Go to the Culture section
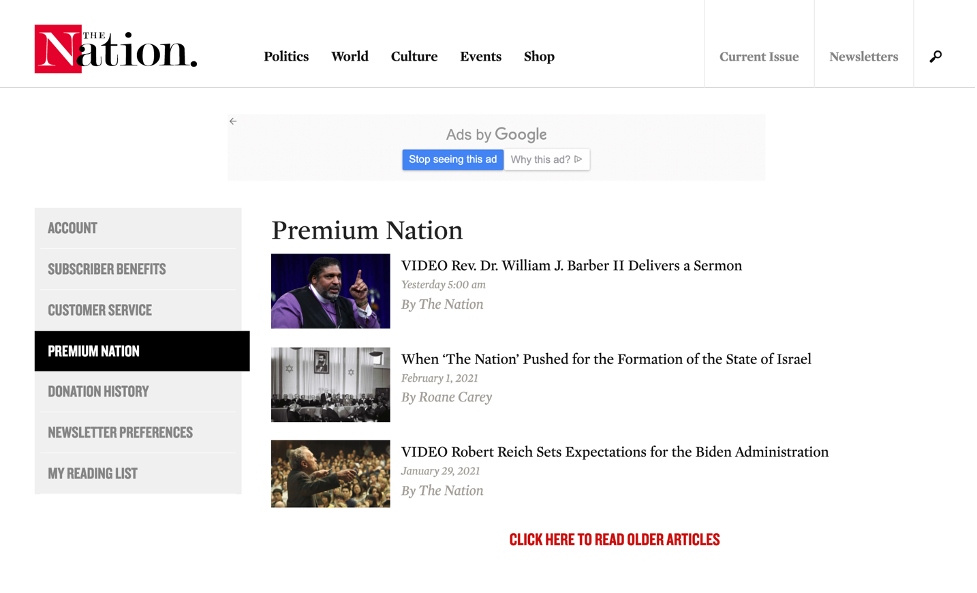The image size is (977, 593). (x=414, y=57)
